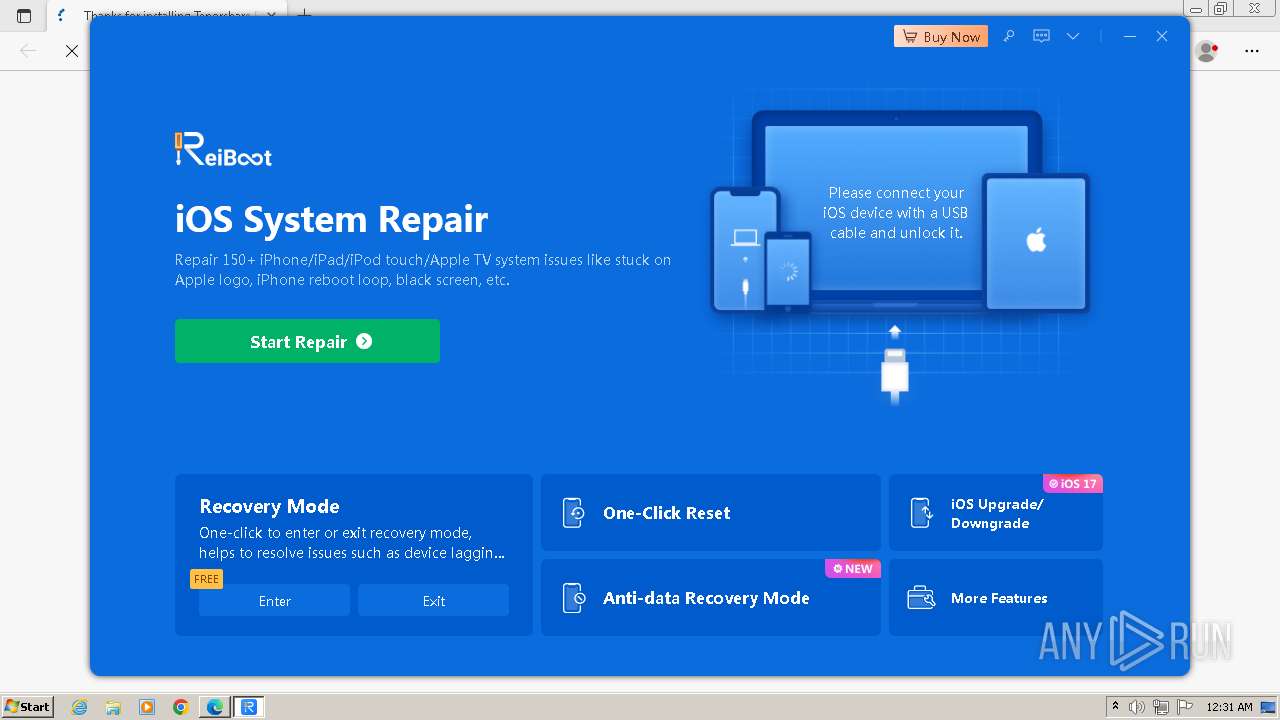Show hidden system tray icons
This screenshot has width=1280, height=720.
(1115, 707)
